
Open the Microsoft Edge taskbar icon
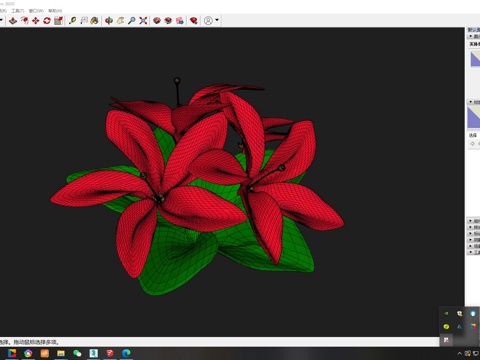[x=126, y=353]
